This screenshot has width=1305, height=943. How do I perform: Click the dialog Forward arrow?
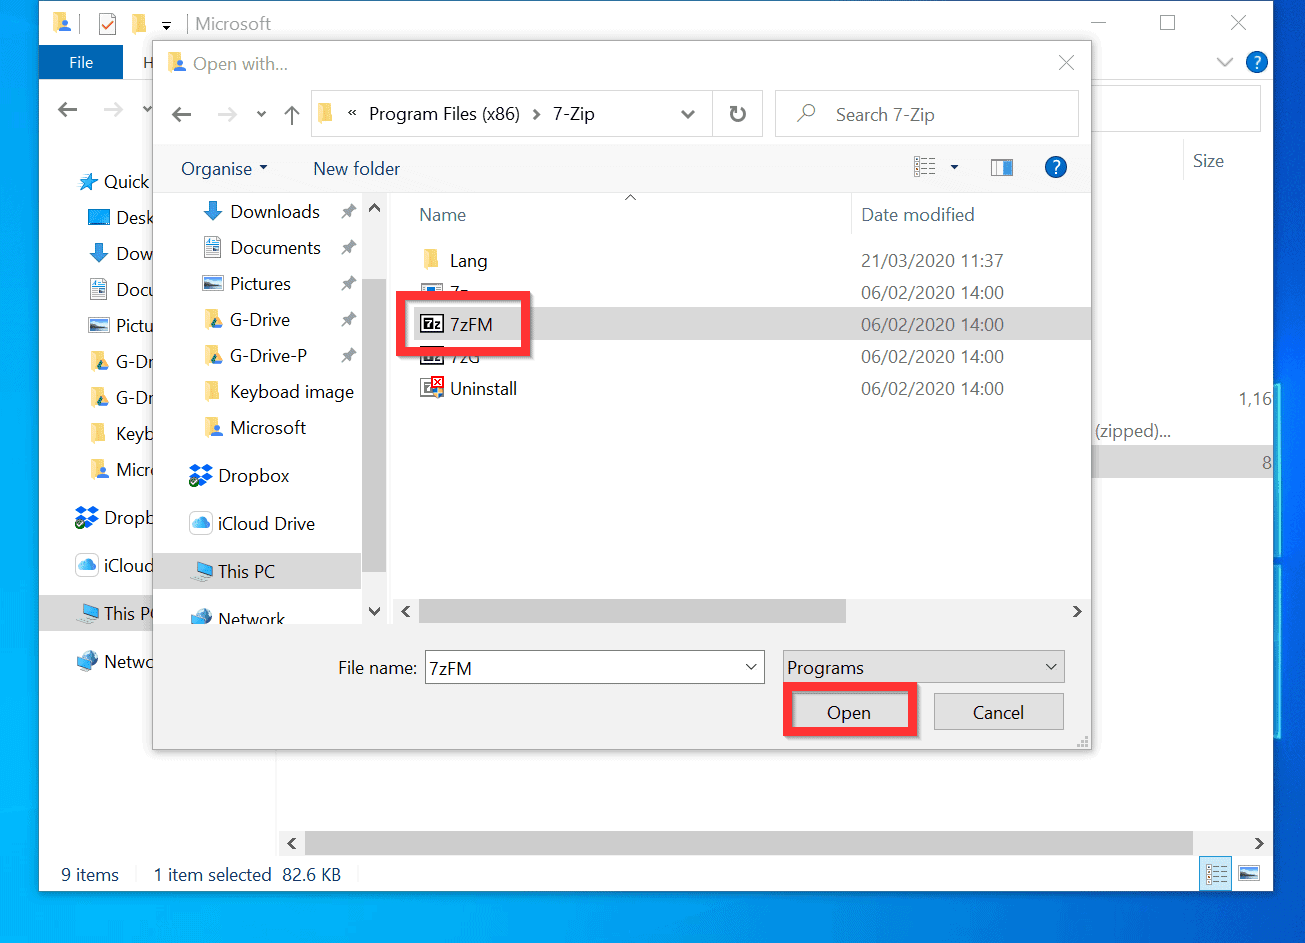click(x=227, y=115)
